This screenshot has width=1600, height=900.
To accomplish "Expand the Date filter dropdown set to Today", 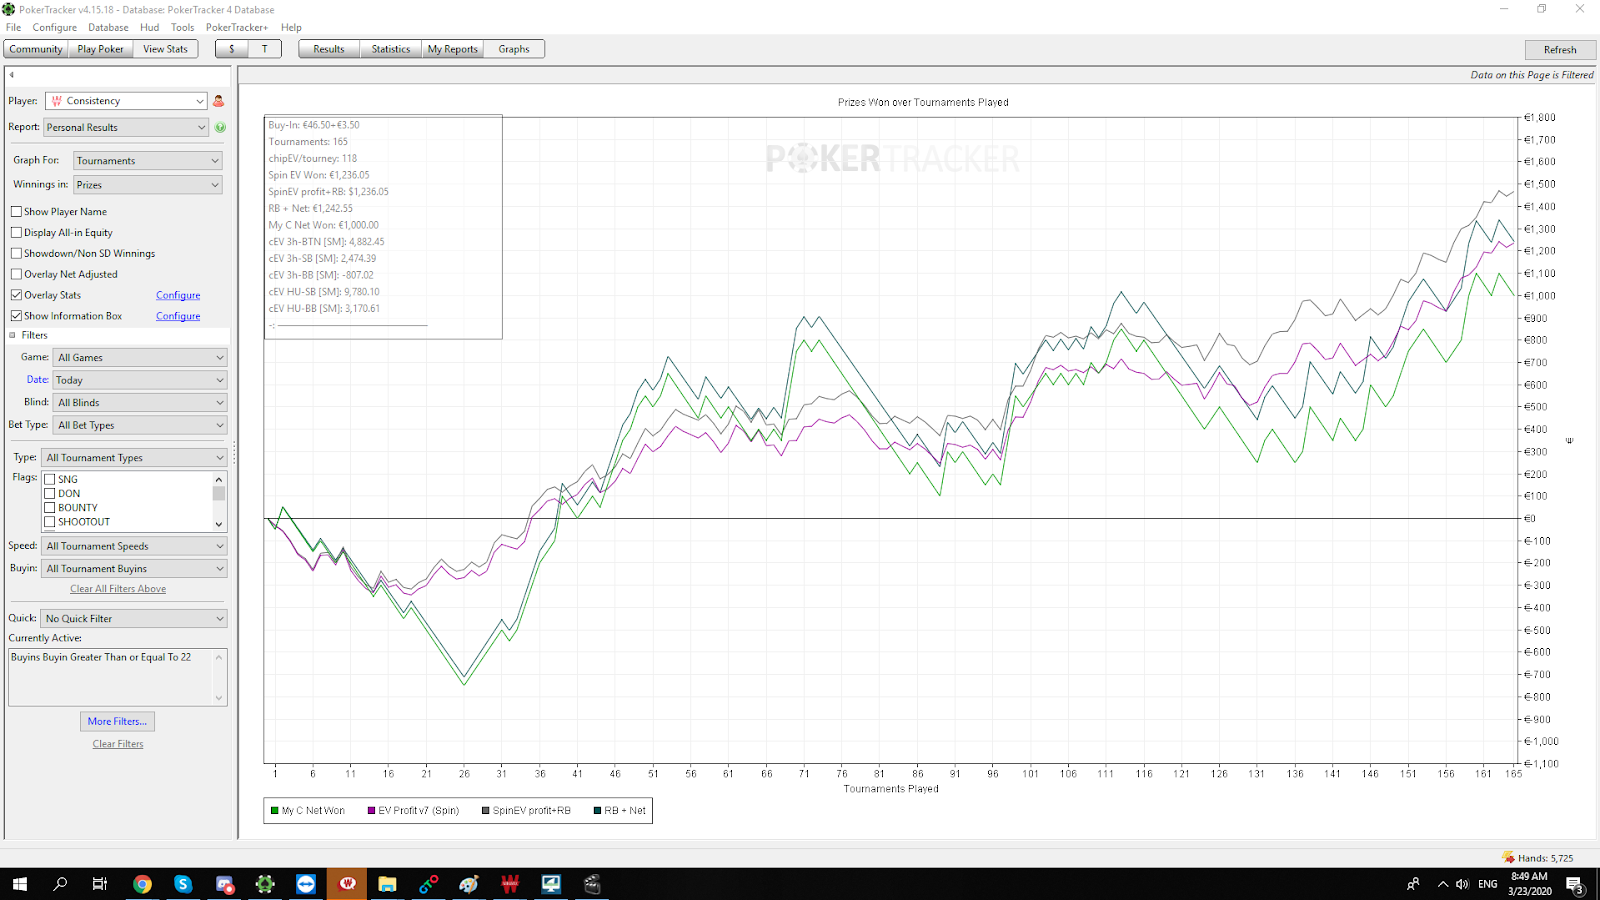I will click(x=139, y=380).
